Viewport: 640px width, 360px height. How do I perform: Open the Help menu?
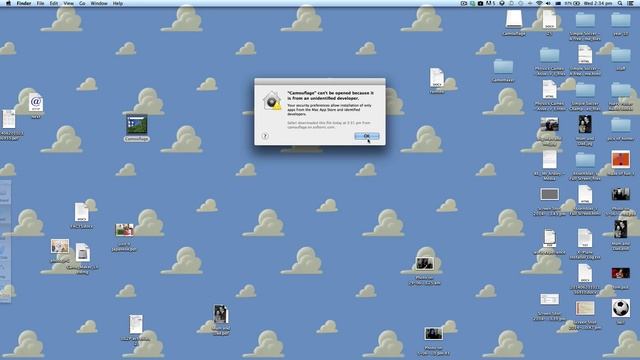click(x=118, y=3)
